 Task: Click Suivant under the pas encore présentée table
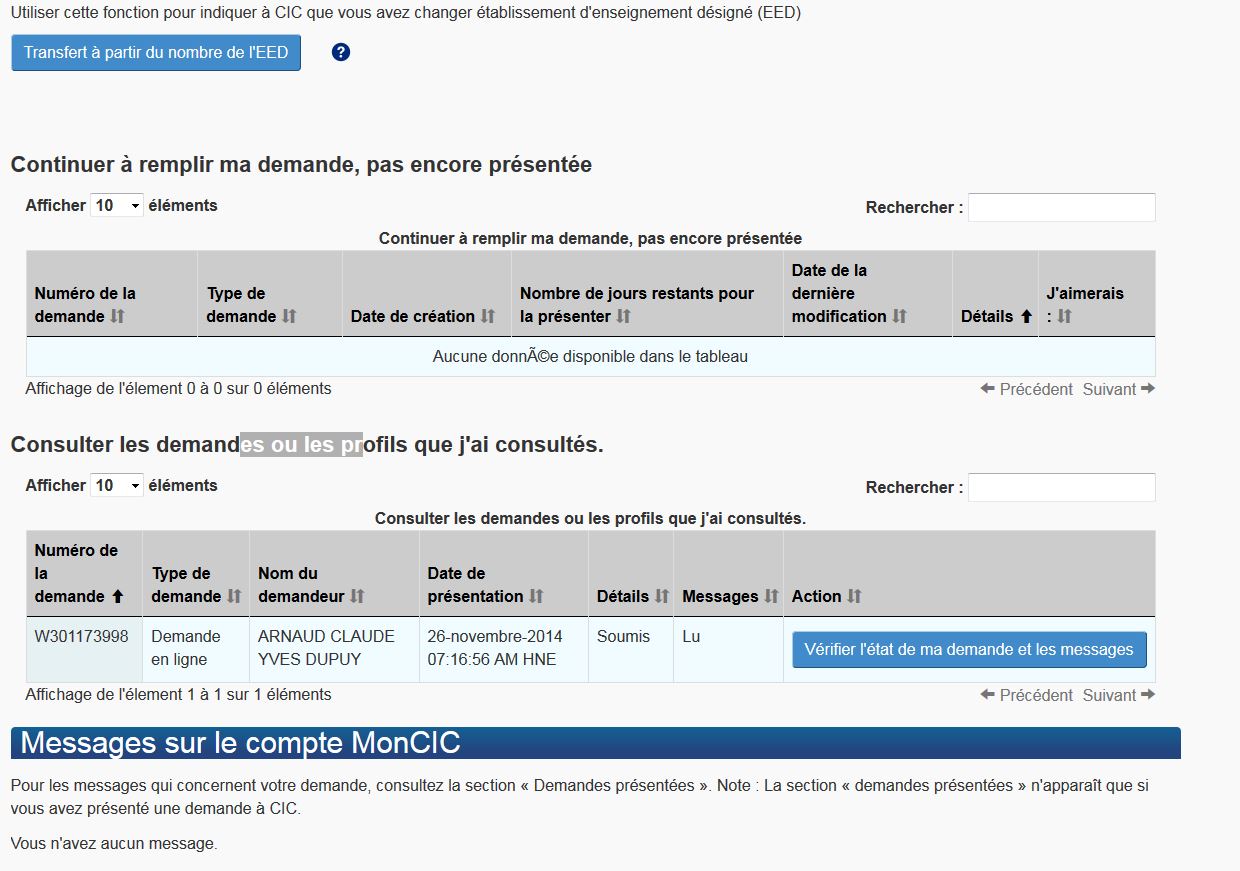coord(1119,389)
